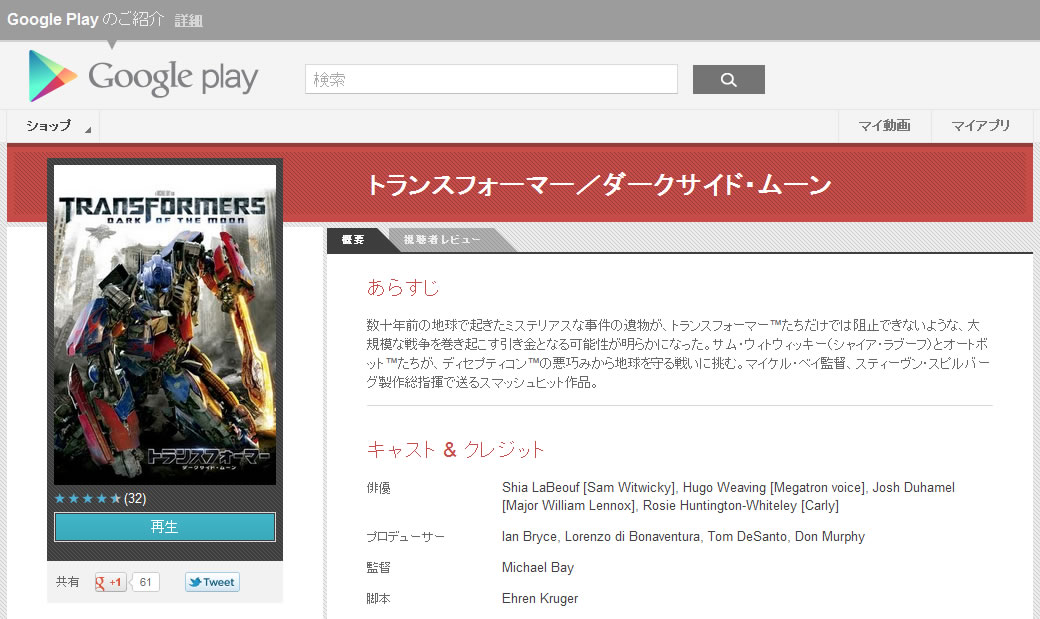Click producer name Don Murphy
Image resolution: width=1040 pixels, height=619 pixels.
tap(830, 536)
